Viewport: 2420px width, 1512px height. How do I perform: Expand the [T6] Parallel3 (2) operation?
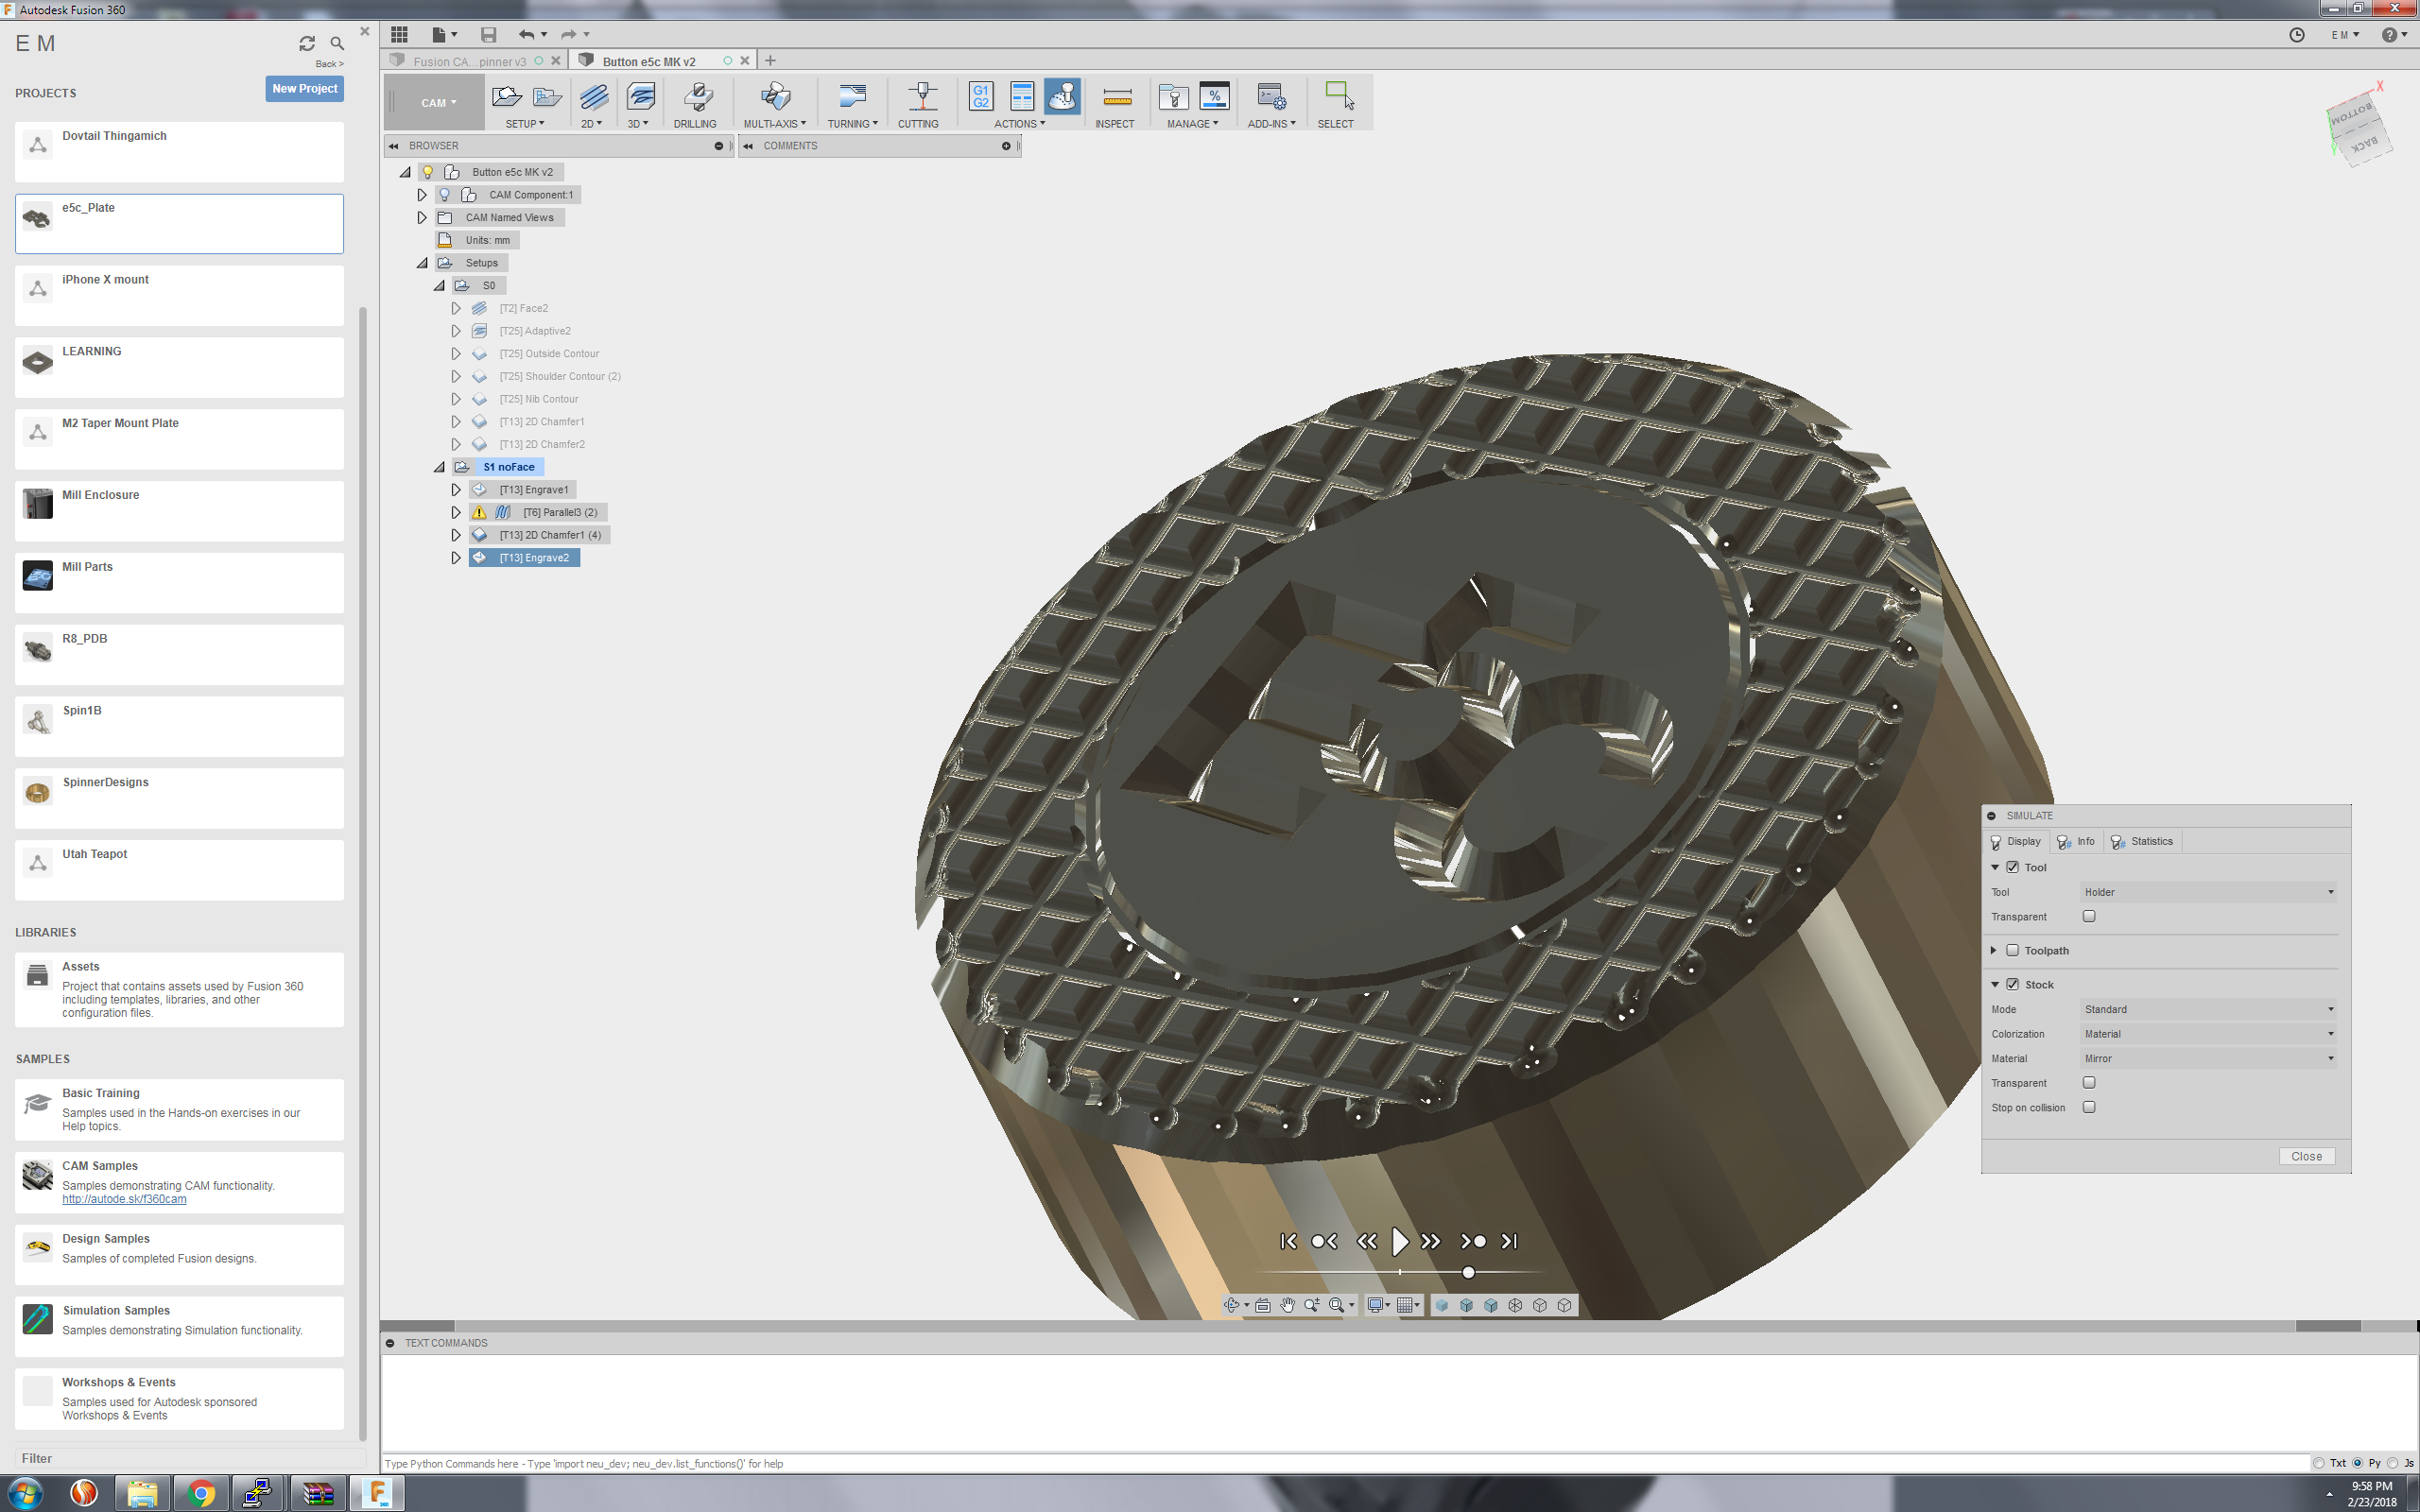point(456,512)
